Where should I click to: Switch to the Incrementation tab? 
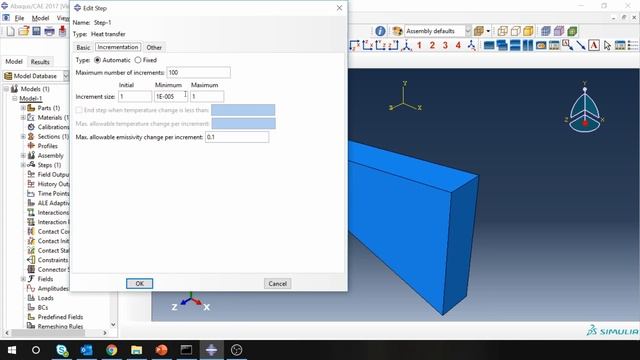tap(118, 47)
